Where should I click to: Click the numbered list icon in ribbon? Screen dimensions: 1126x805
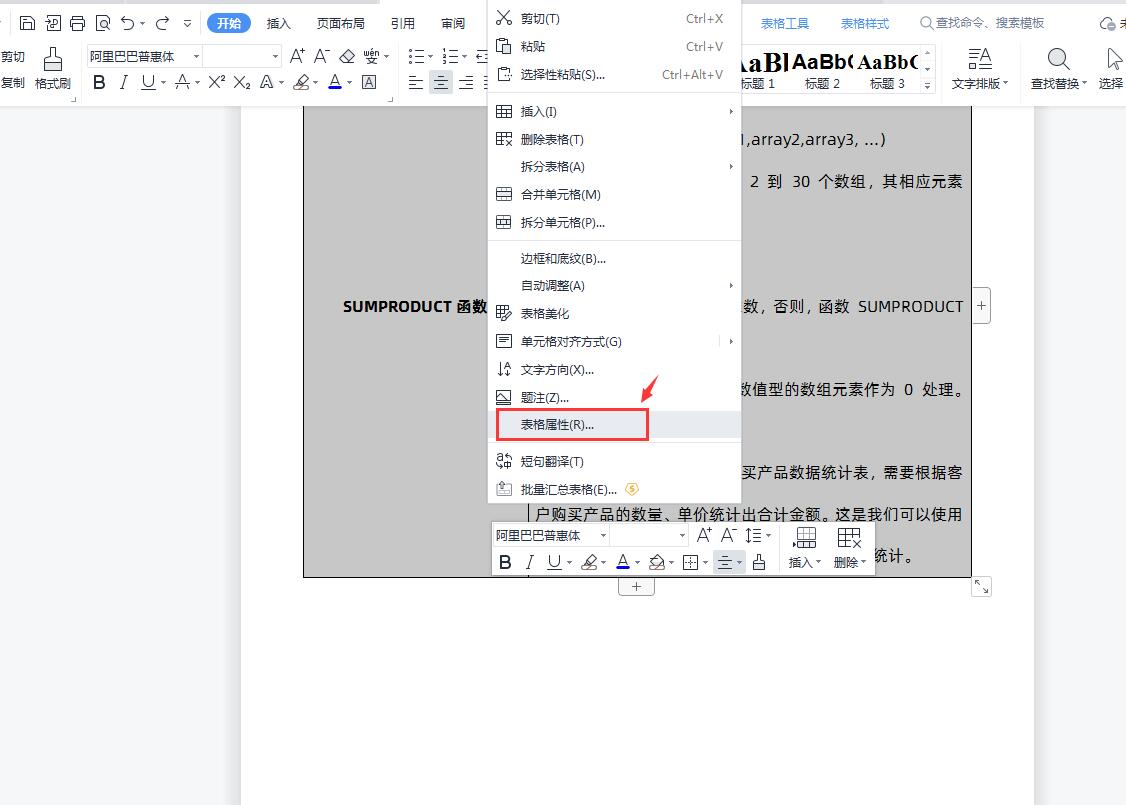[x=450, y=56]
